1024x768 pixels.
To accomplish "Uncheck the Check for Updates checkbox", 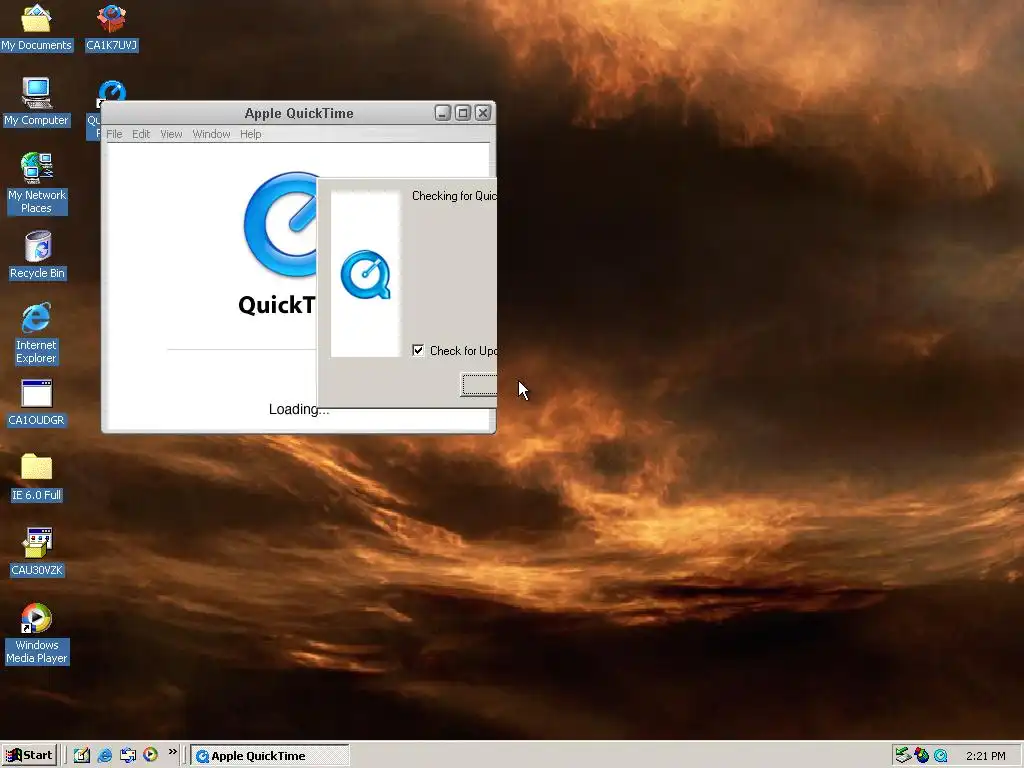I will click(418, 351).
